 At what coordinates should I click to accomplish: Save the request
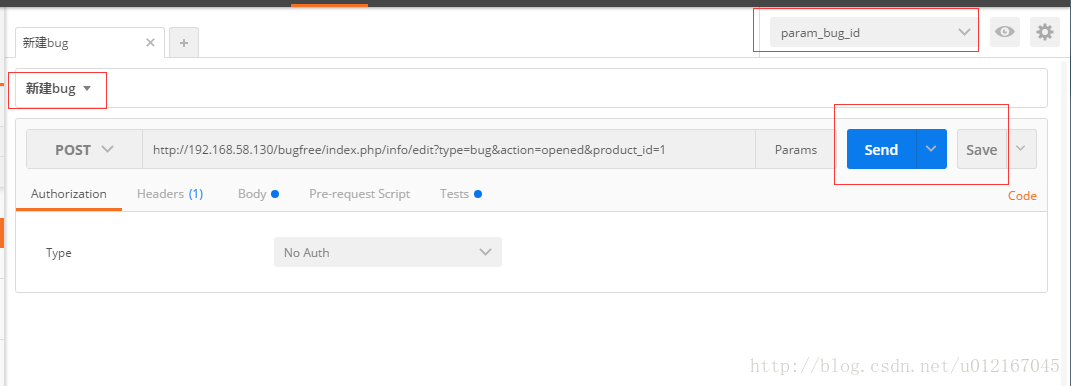(x=982, y=150)
